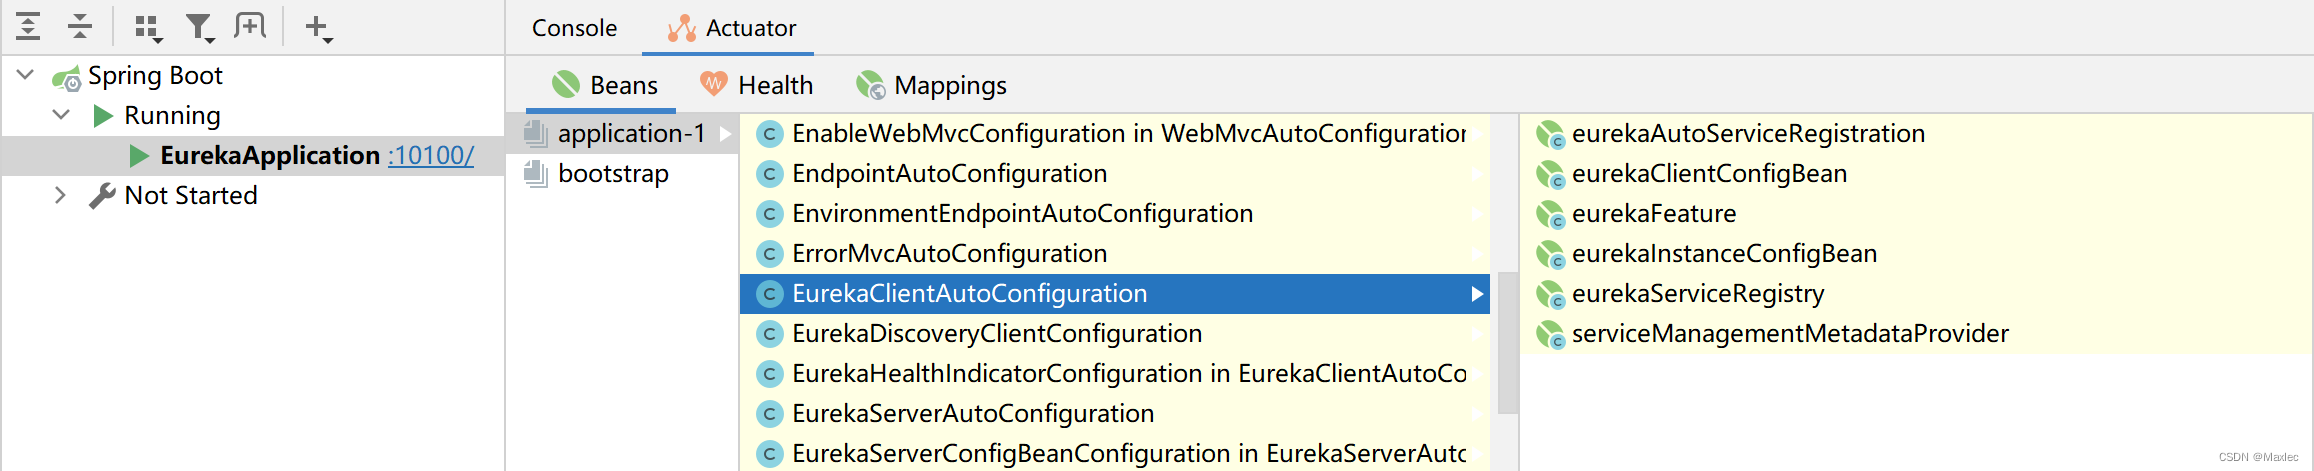Viewport: 2314px width, 471px height.
Task: Open the Group By toolbar dropdown
Action: coord(148,28)
